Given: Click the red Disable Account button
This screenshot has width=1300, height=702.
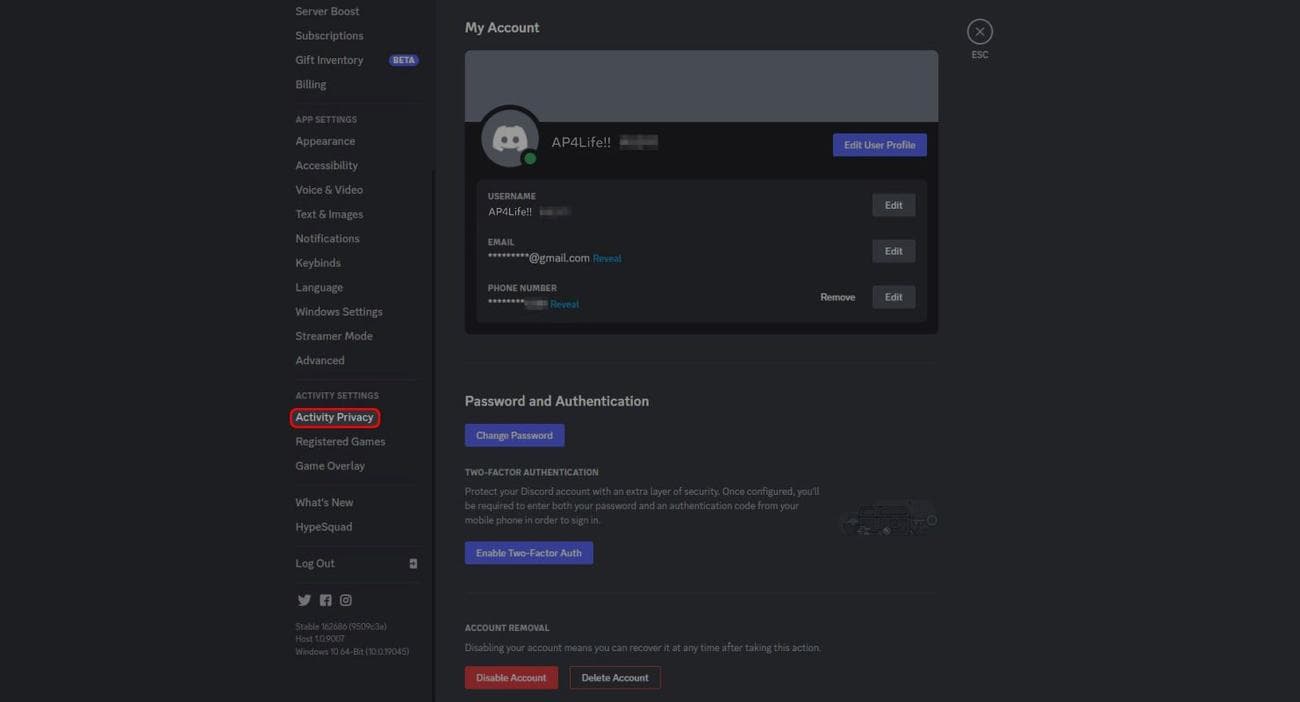Looking at the screenshot, I should coord(511,678).
